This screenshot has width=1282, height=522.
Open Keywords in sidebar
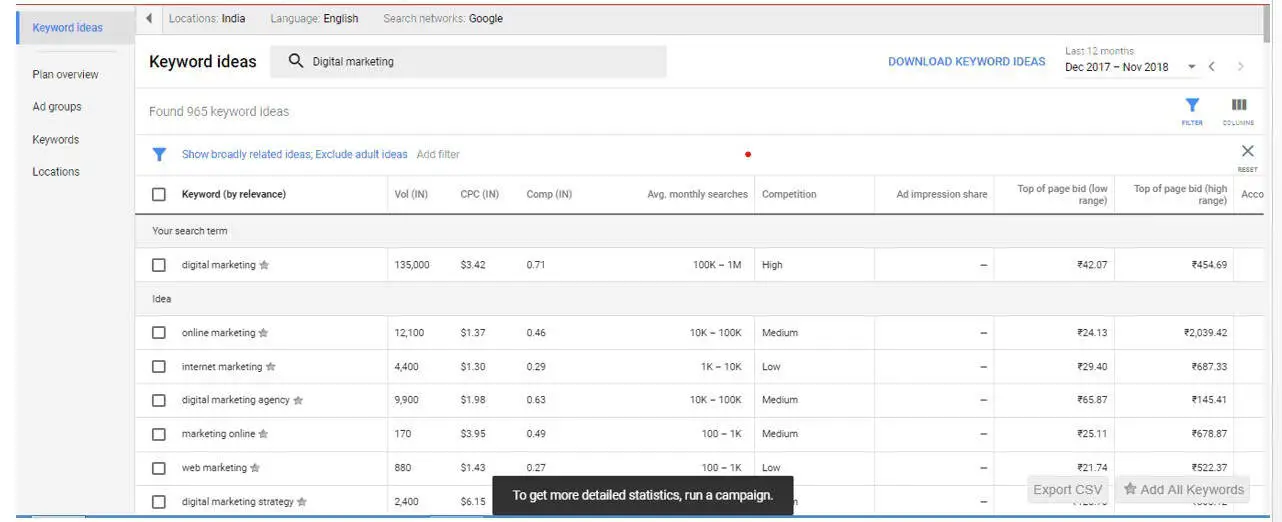click(55, 140)
